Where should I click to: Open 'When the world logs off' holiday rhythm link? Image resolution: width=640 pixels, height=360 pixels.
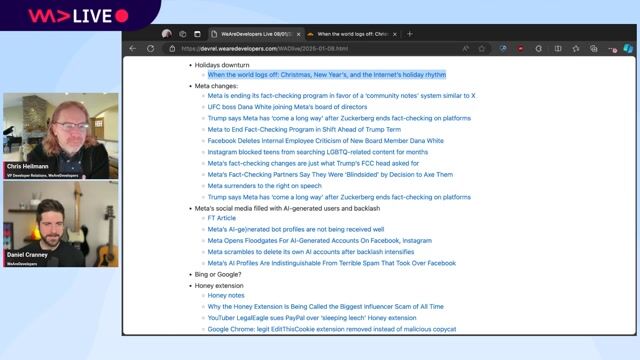pyautogui.click(x=327, y=75)
